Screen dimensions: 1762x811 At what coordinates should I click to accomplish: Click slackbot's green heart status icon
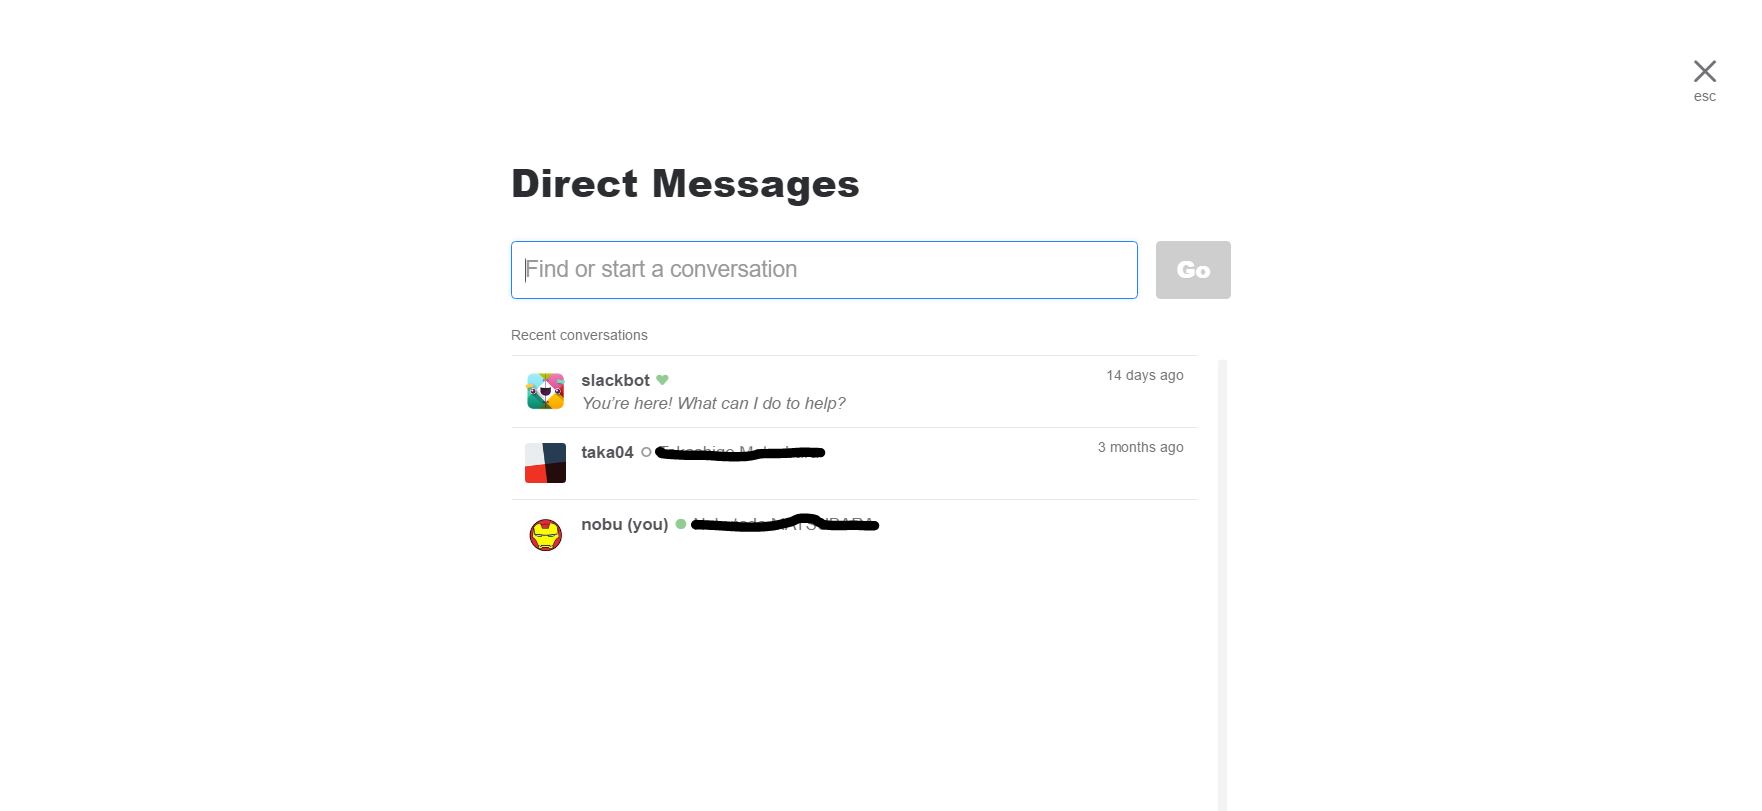coord(662,380)
